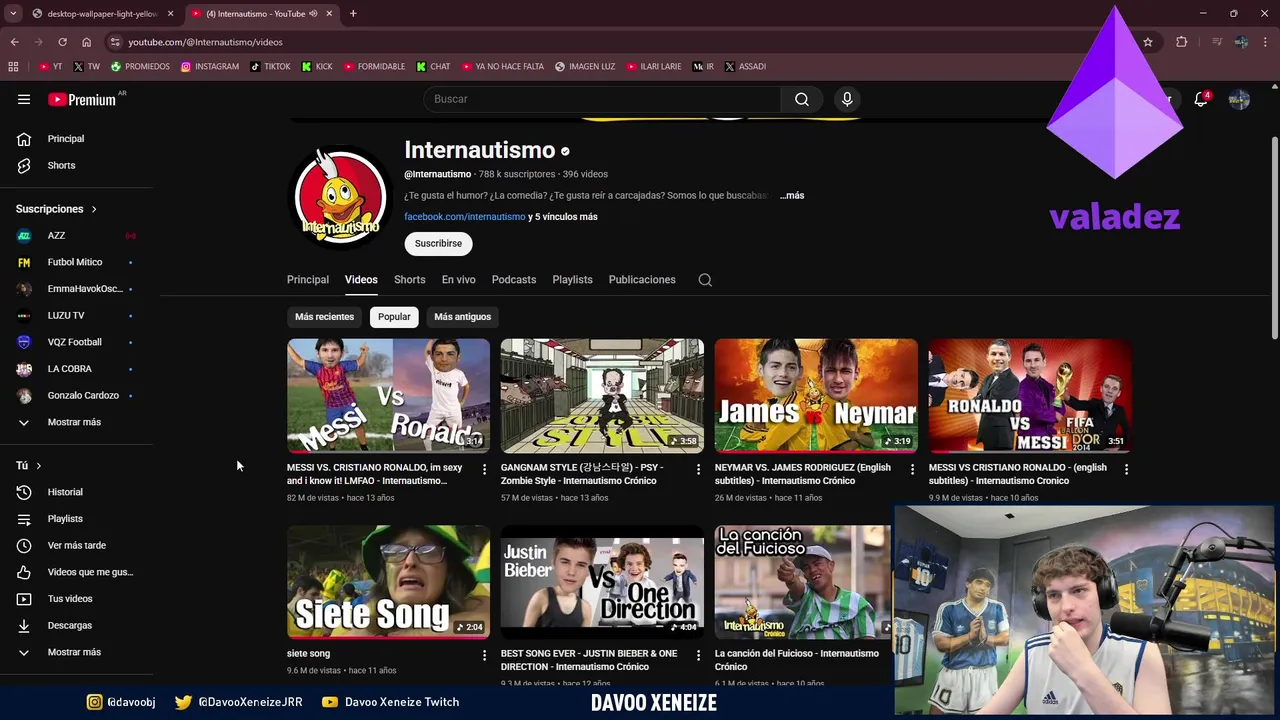Play the James vs Neymar thumbnail
The image size is (1280, 720).
click(x=816, y=396)
